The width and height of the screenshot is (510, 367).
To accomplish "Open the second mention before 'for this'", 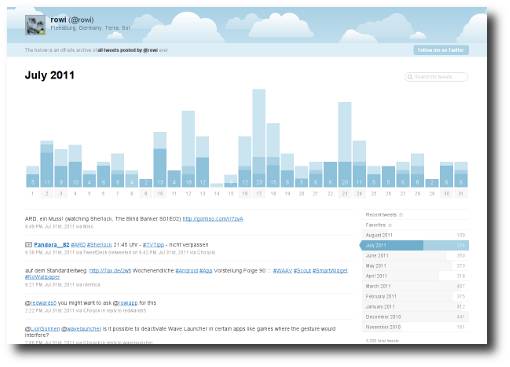I will coord(125,303).
